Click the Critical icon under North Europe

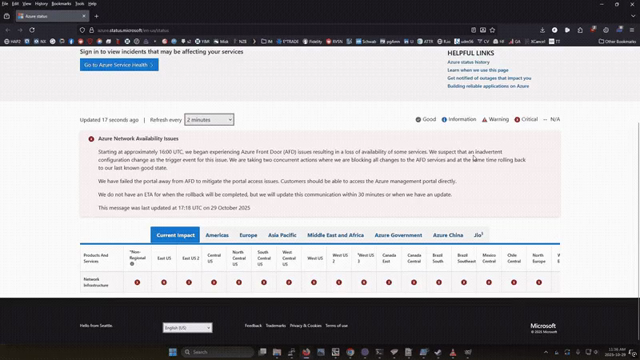(539, 282)
